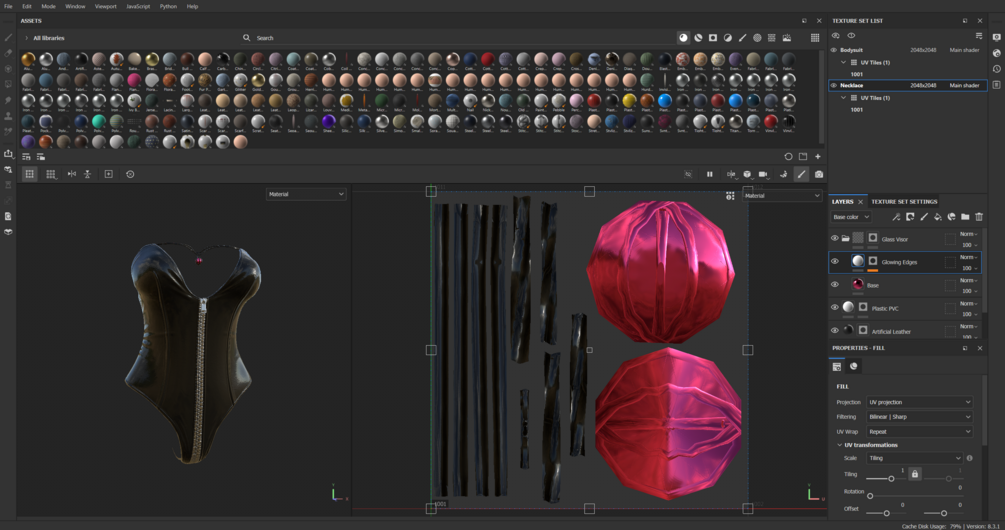
Task: Toggle visibility of Bodysuit texture set
Action: (834, 50)
